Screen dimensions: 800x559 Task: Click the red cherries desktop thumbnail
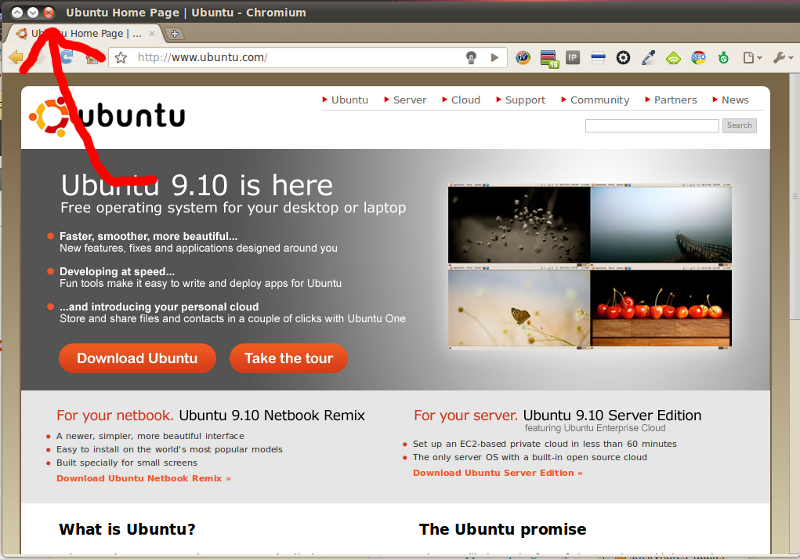click(x=661, y=307)
